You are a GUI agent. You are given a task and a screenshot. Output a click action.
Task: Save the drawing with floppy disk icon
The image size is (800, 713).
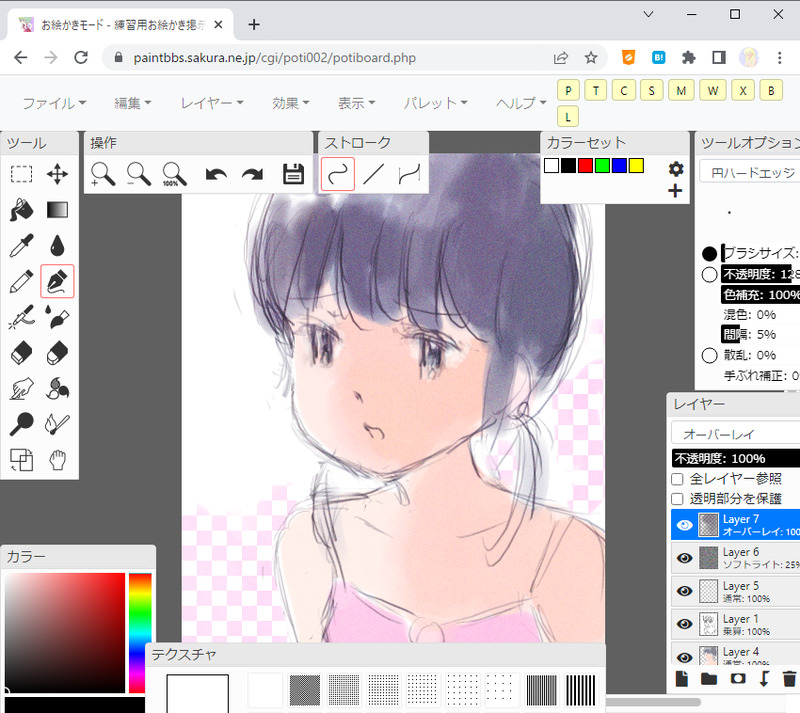click(x=293, y=174)
